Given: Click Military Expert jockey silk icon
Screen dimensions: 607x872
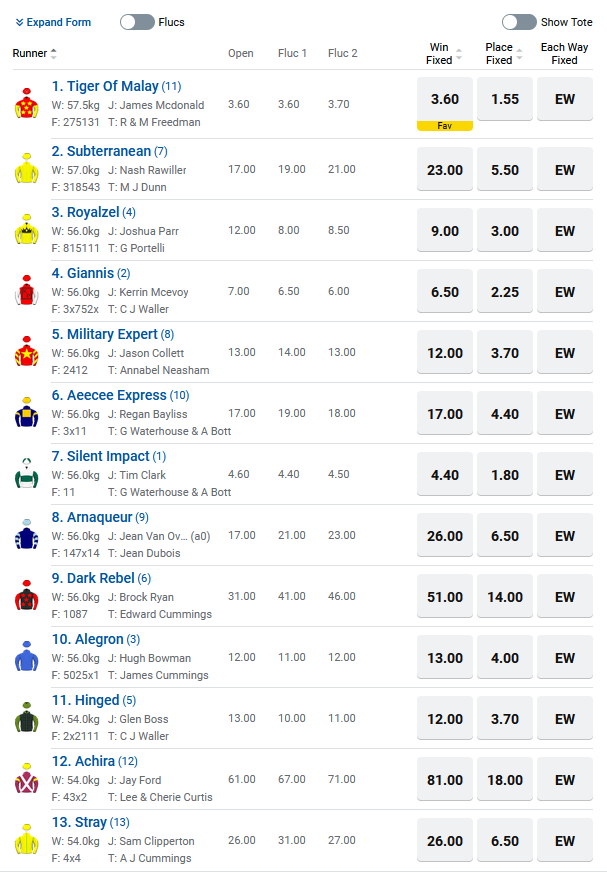Looking at the screenshot, I should click(x=25, y=353).
